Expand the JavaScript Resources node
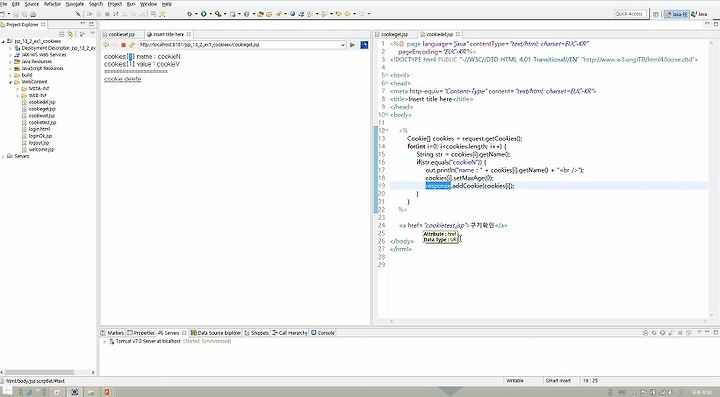Screen dimensions: 720x397 (x=10, y=68)
